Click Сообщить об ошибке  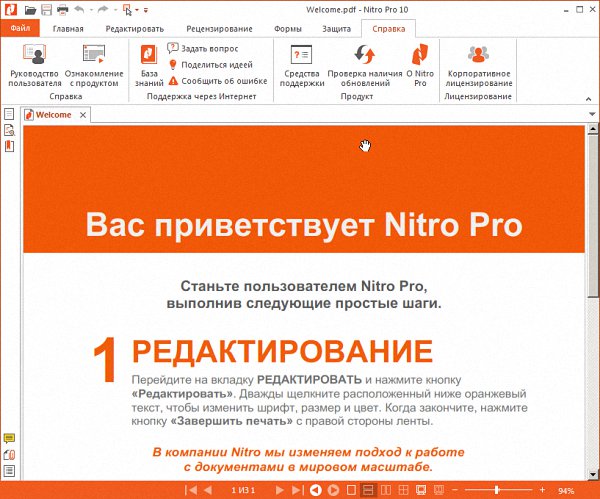click(218, 81)
